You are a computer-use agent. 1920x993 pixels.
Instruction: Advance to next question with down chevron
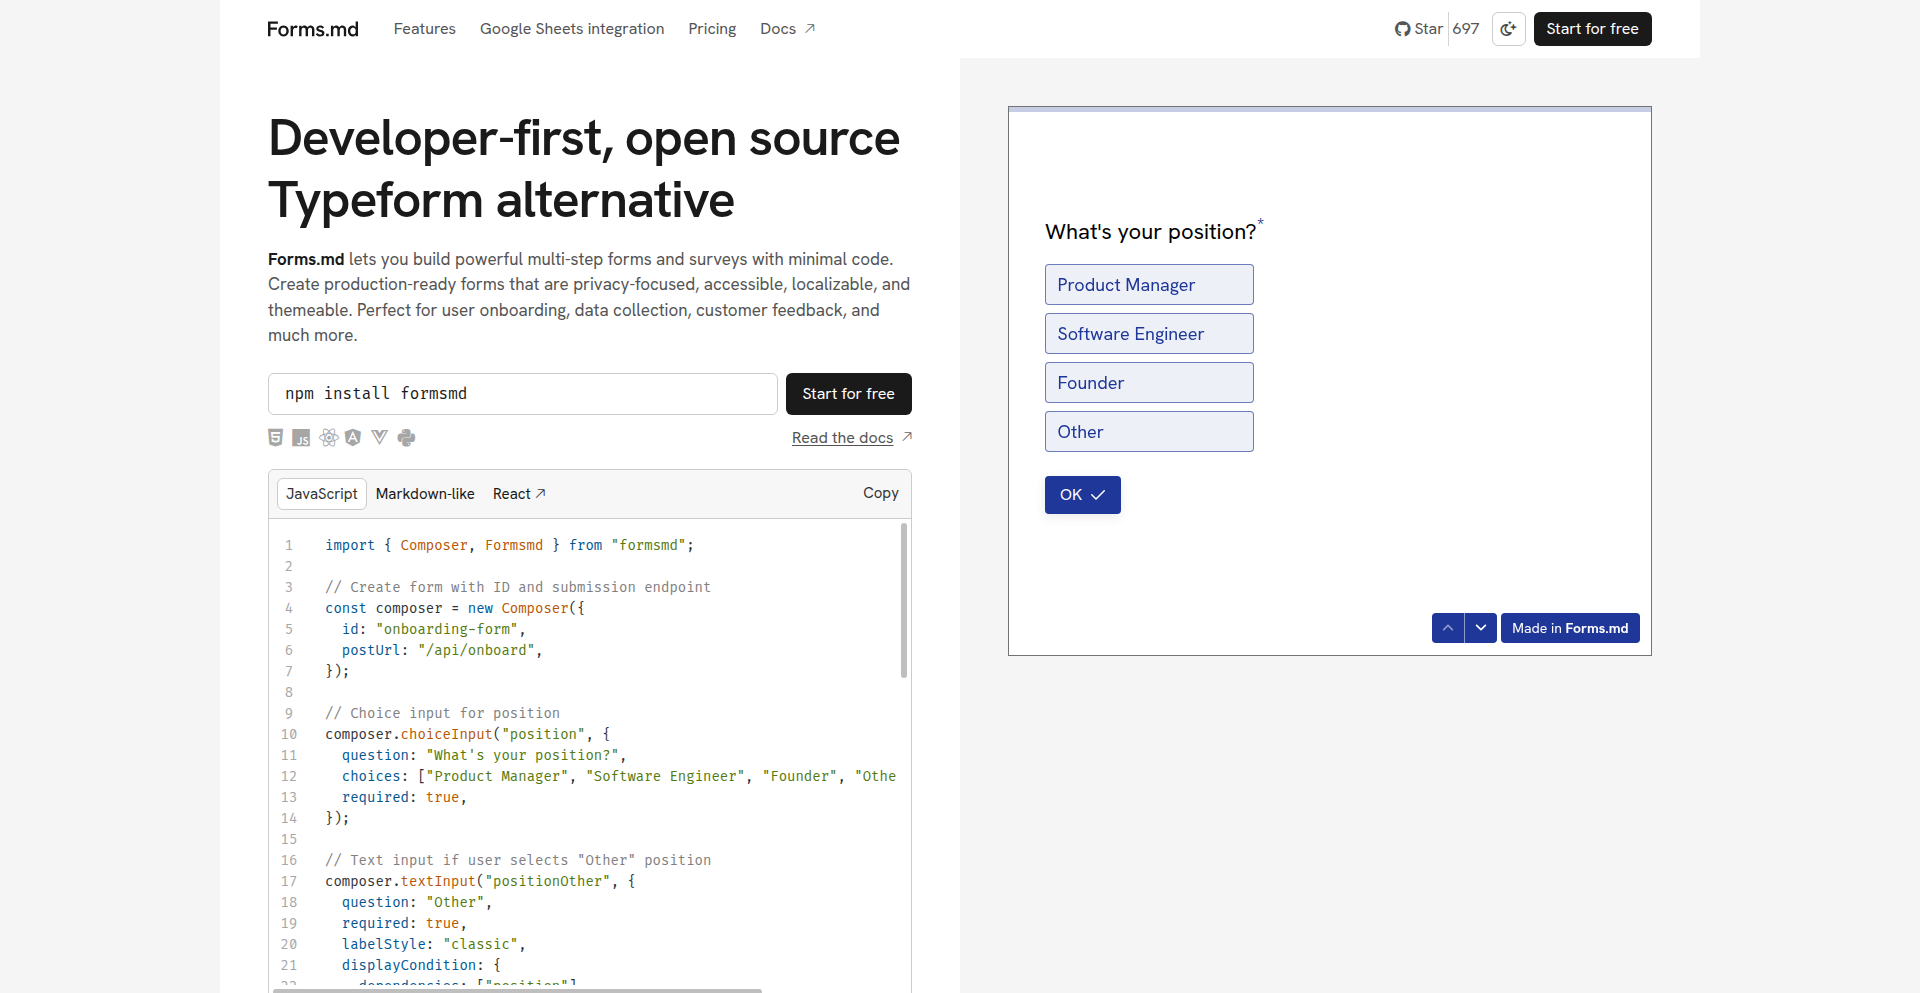[1480, 628]
